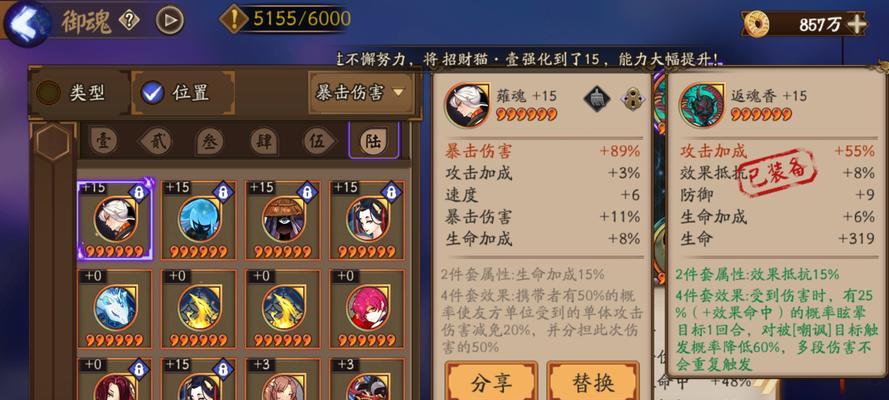The width and height of the screenshot is (889, 400).
Task: Select the 壹 position tab
Action: click(104, 141)
